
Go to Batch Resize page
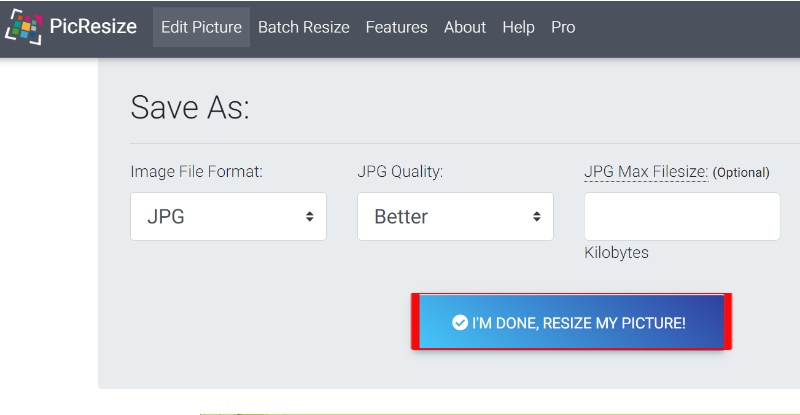(x=303, y=27)
